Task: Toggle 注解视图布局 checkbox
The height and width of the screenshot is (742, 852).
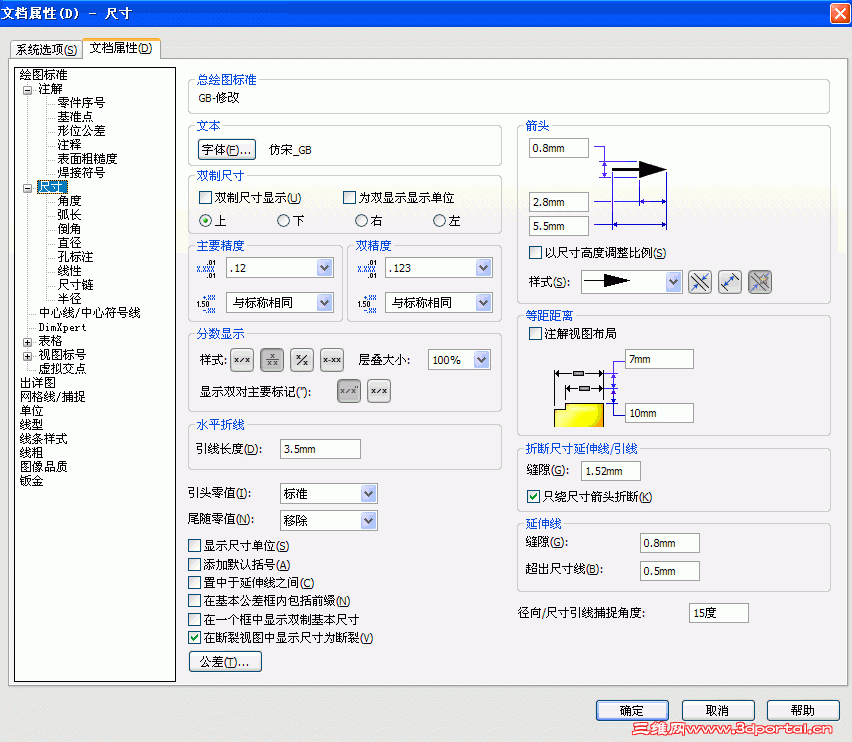Action: (535, 334)
